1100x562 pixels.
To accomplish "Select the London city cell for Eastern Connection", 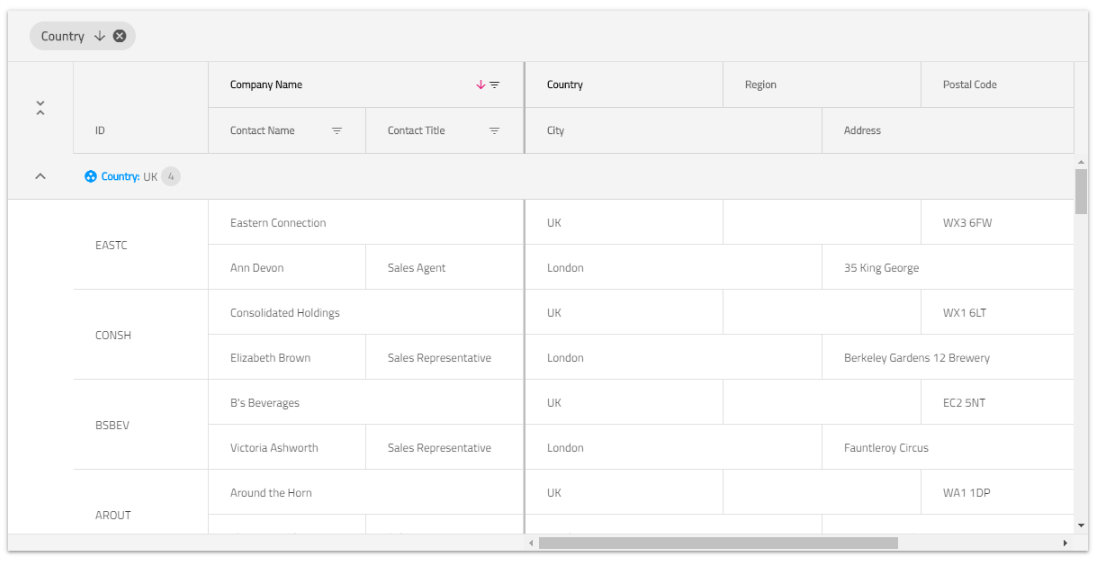I will coord(673,267).
